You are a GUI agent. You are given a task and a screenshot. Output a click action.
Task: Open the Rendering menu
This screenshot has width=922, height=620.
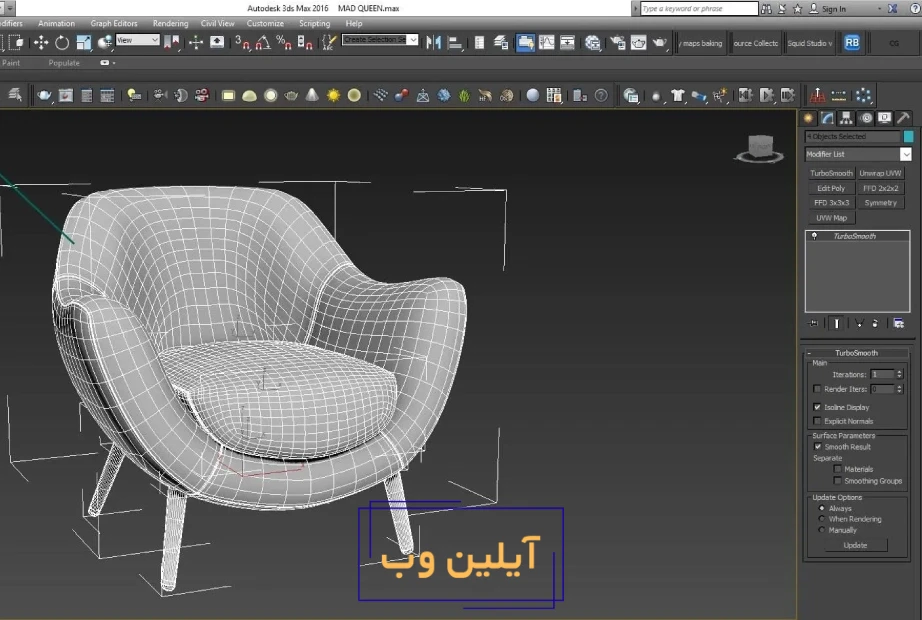click(x=170, y=23)
